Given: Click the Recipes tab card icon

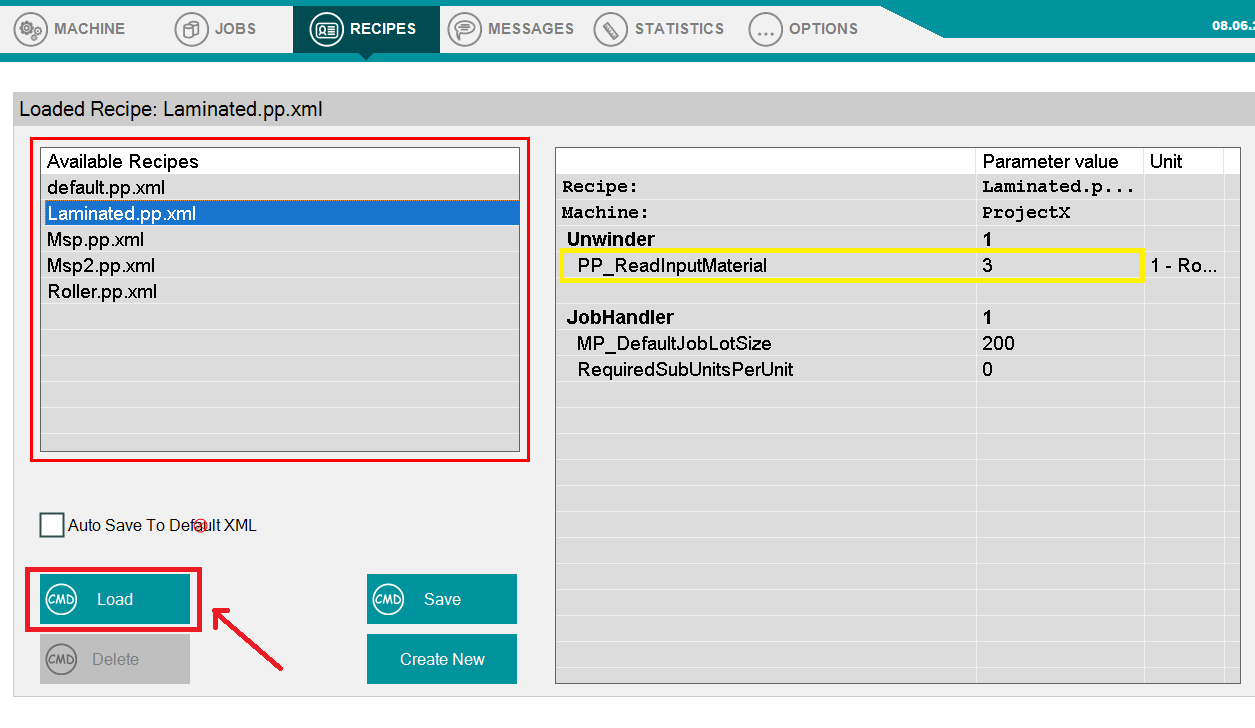Looking at the screenshot, I should [326, 29].
